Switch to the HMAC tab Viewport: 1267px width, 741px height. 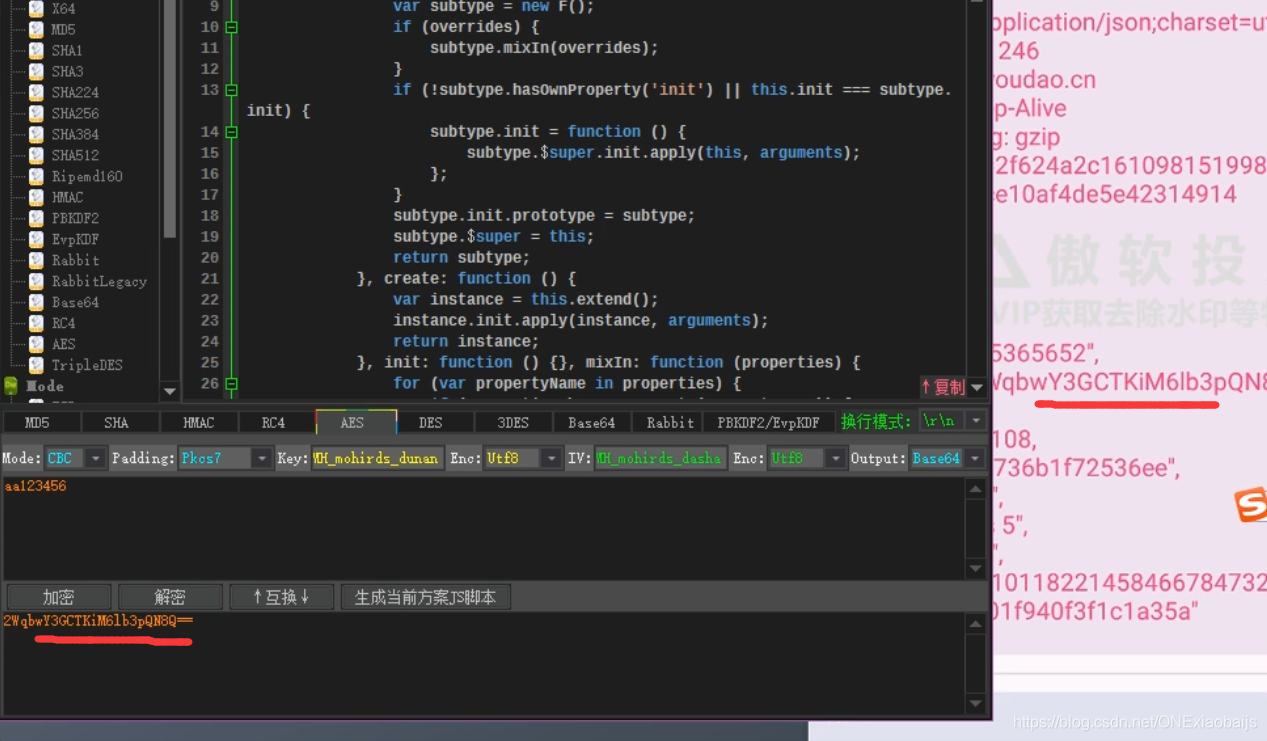click(198, 423)
